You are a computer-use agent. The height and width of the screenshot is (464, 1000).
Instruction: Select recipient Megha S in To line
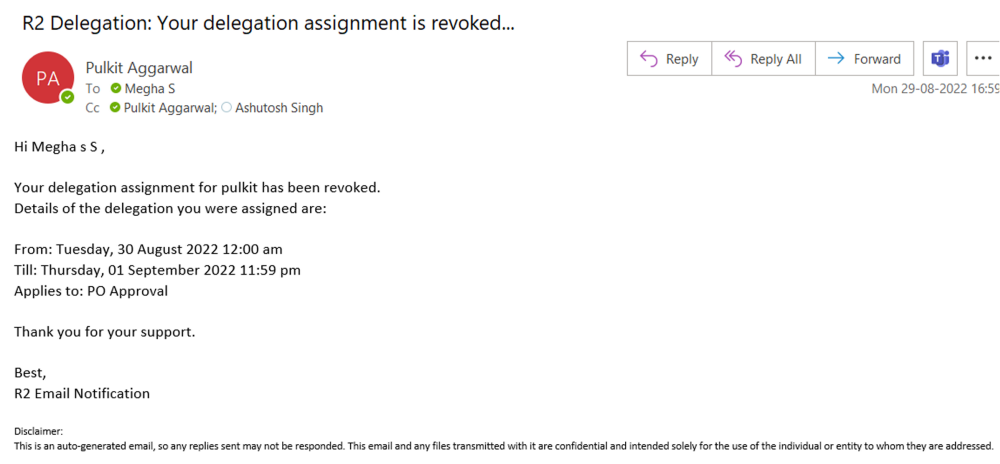150,88
